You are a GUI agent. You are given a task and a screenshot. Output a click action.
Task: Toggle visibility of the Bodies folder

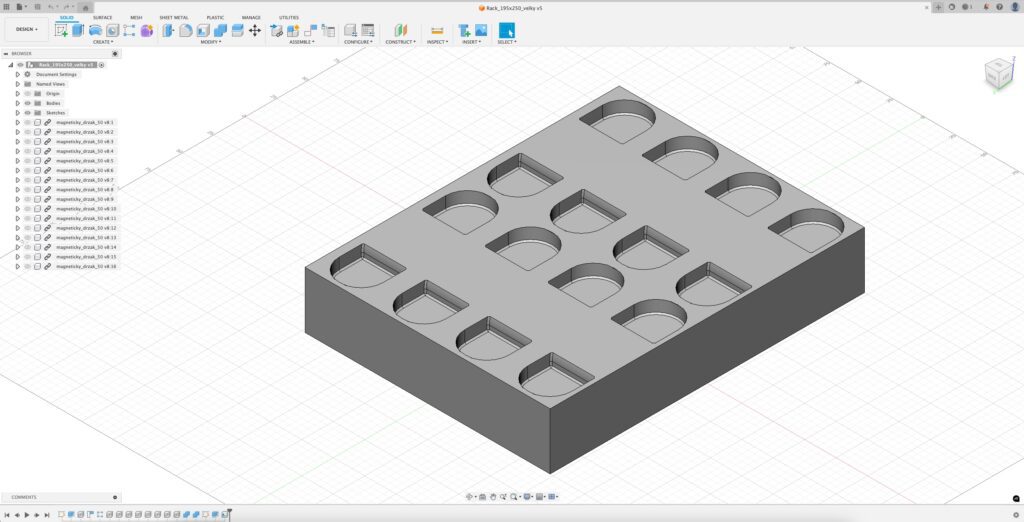tap(27, 103)
